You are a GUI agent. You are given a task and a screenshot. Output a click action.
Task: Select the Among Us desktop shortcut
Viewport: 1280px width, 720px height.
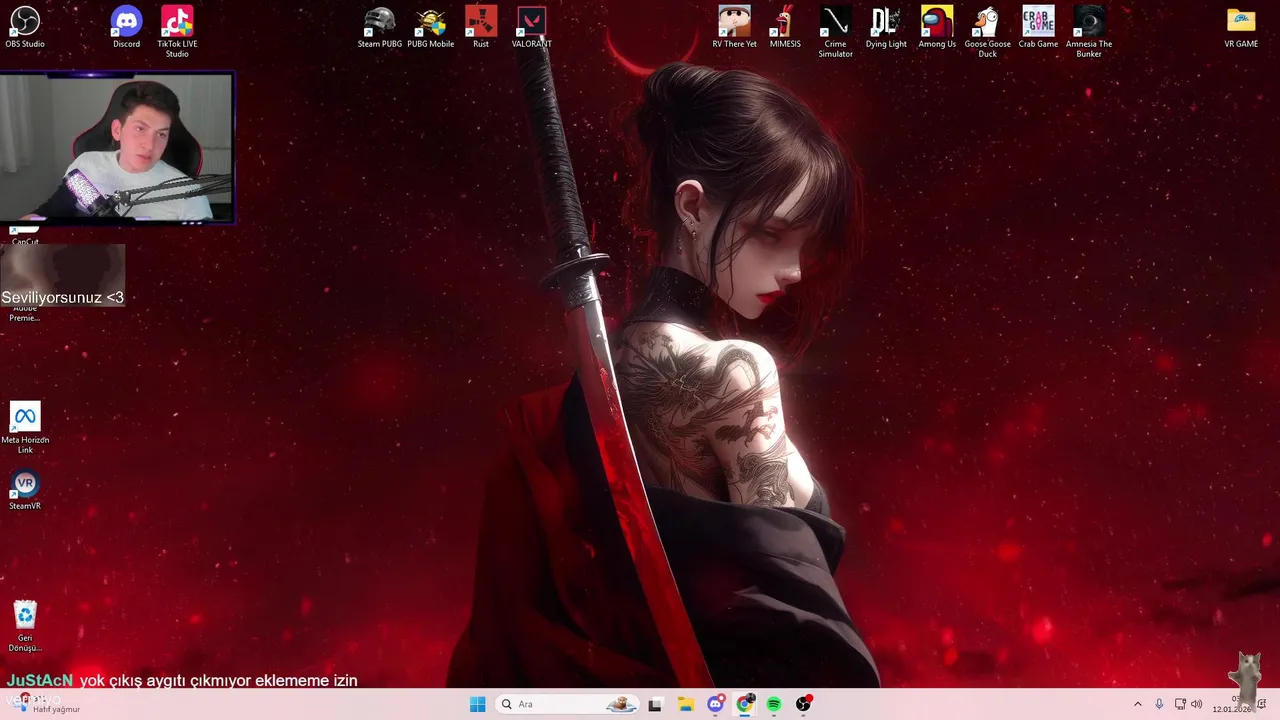tap(937, 27)
